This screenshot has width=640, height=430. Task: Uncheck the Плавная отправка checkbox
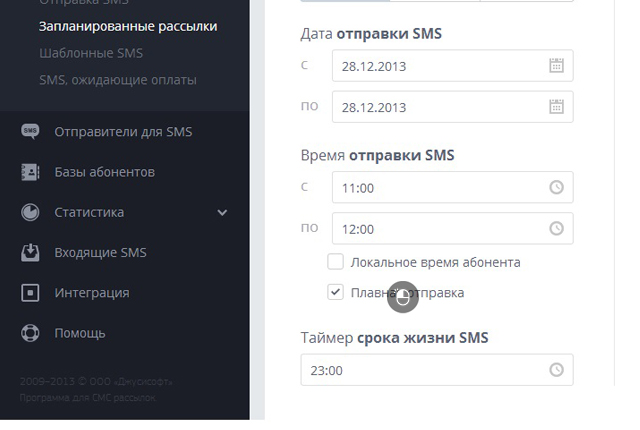click(336, 293)
